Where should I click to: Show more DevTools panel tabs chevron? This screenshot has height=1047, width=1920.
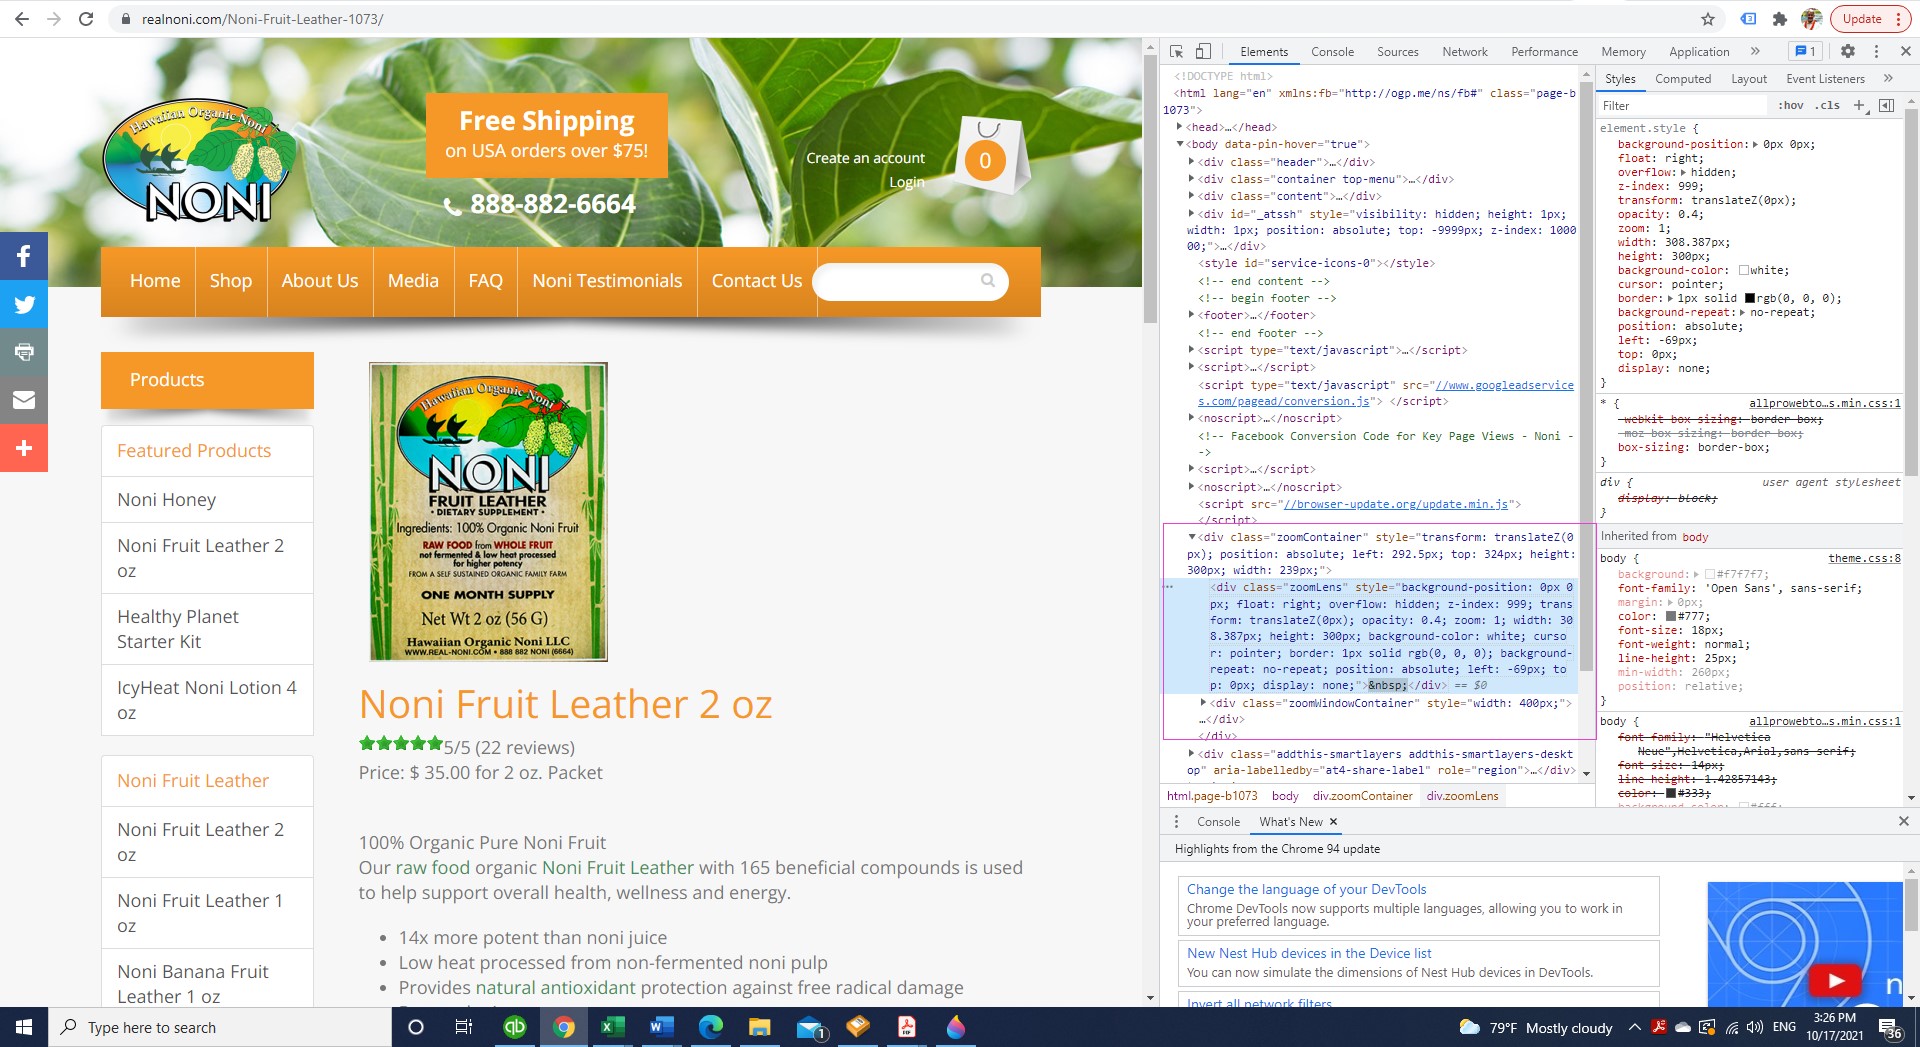click(1755, 51)
